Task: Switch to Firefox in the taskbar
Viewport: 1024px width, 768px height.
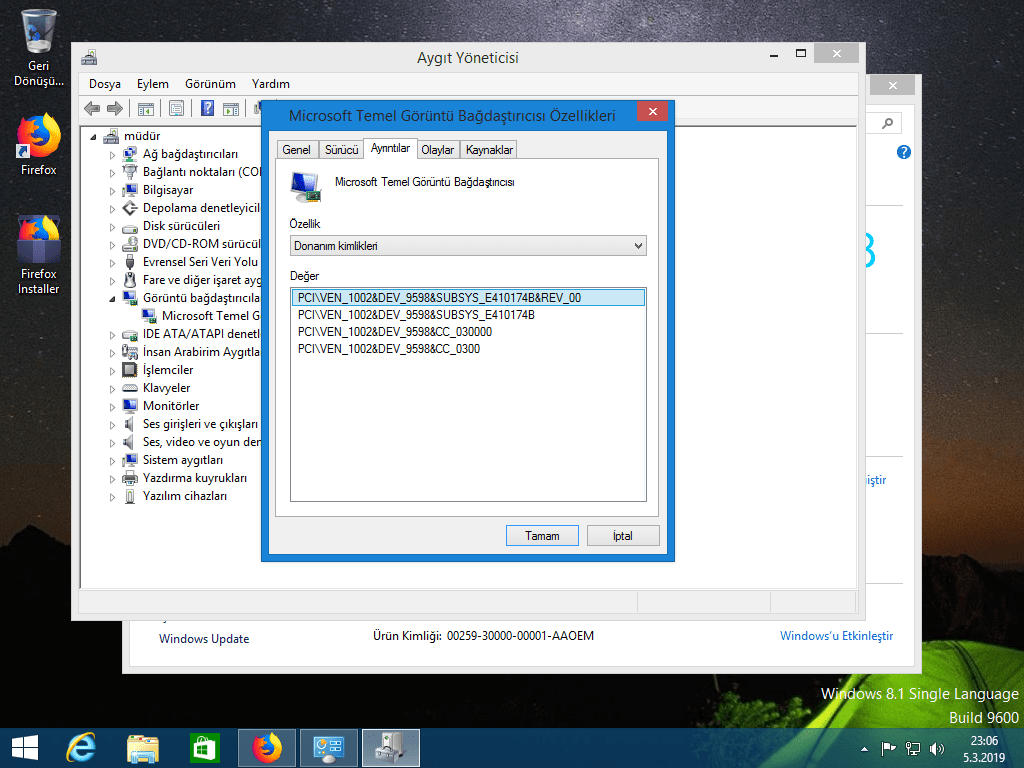Action: pyautogui.click(x=266, y=748)
